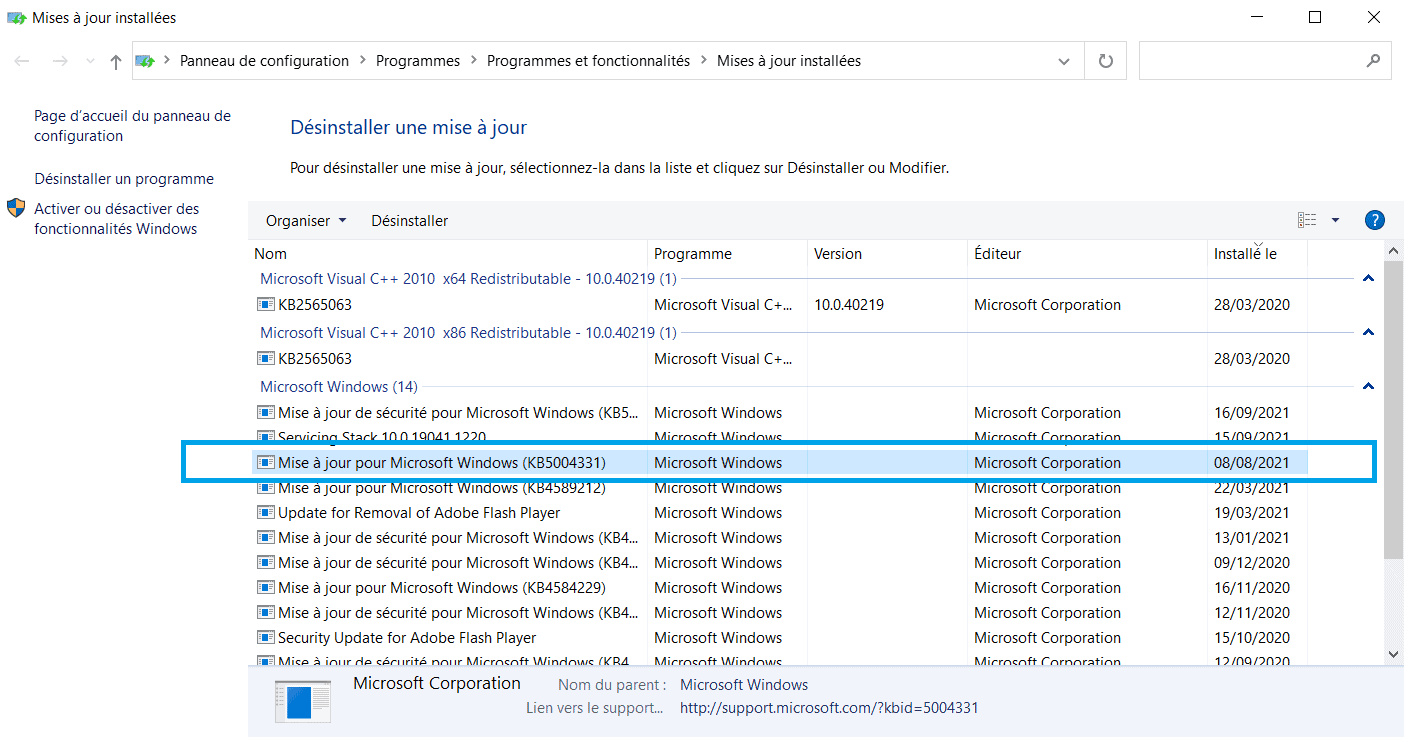Select Microsoft Visual C++ 2010 x64 group header
This screenshot has width=1404, height=737.
(468, 279)
